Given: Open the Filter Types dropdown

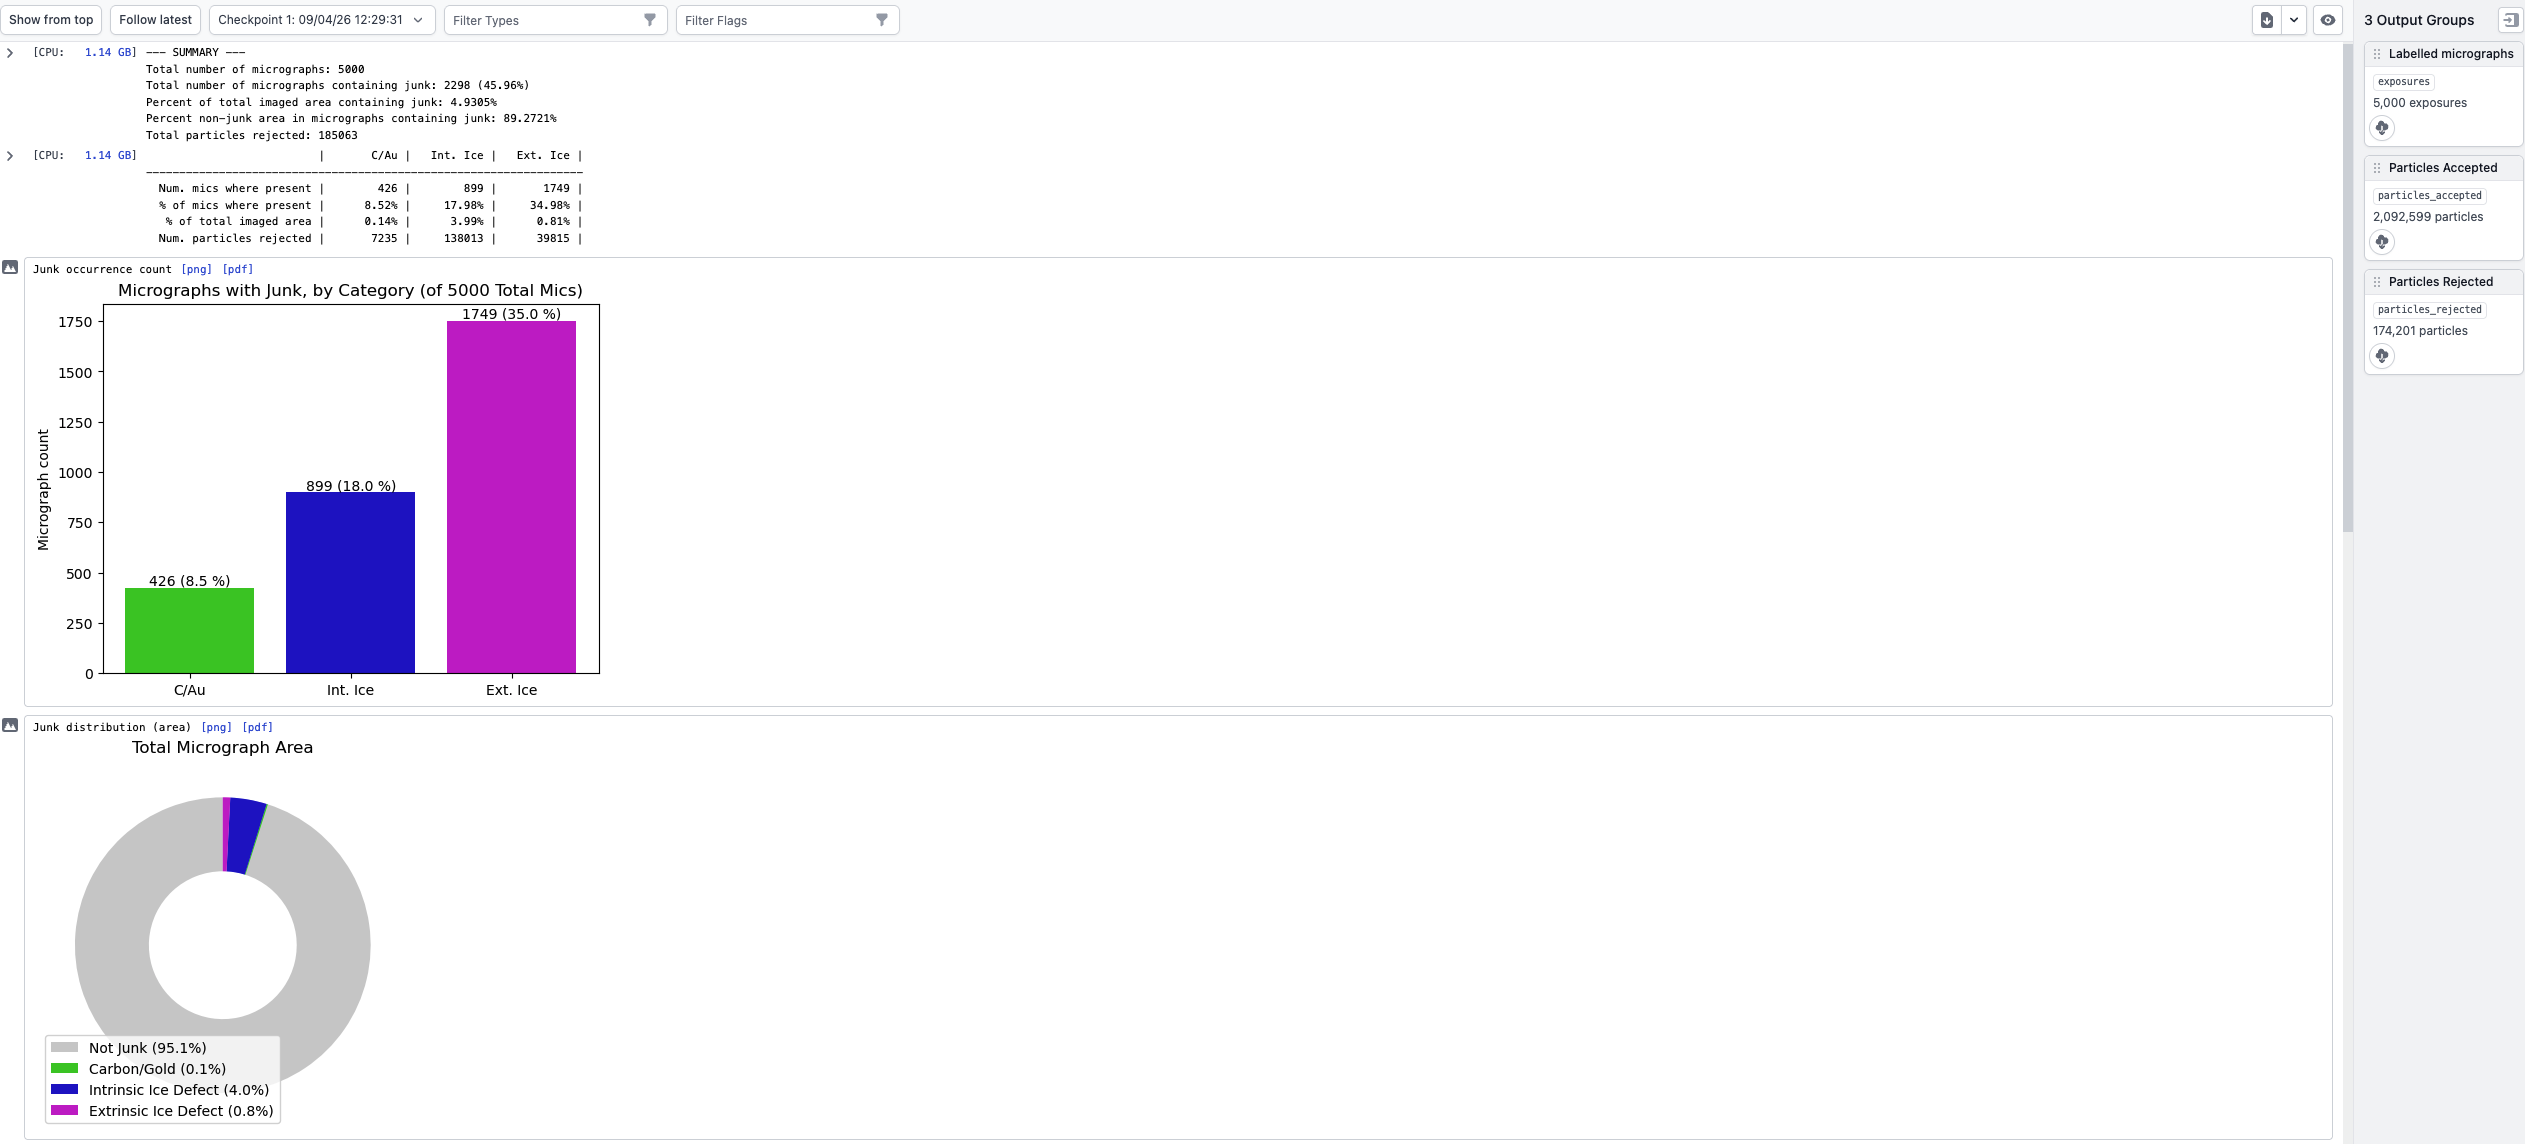Looking at the screenshot, I should coord(555,20).
